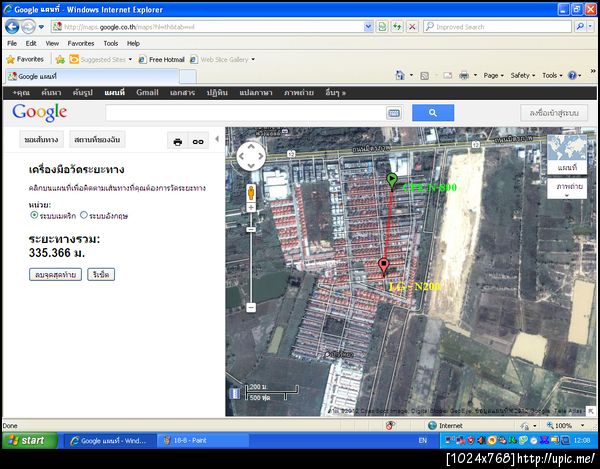
Task: Click the Refresh page icon
Action: click(x=397, y=27)
